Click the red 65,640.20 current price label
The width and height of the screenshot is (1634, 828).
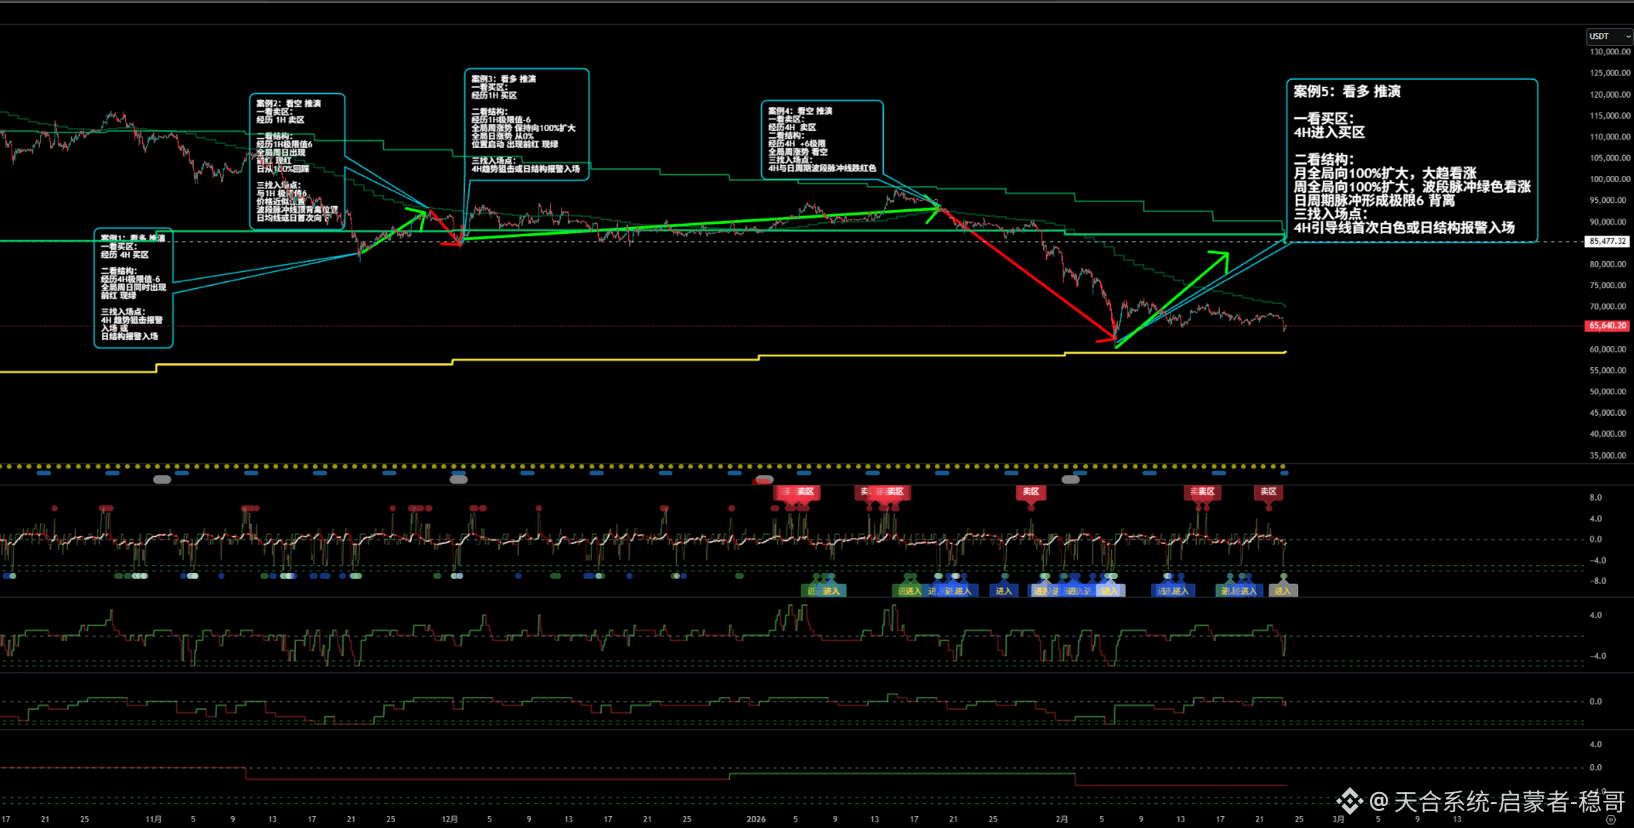(x=1607, y=326)
